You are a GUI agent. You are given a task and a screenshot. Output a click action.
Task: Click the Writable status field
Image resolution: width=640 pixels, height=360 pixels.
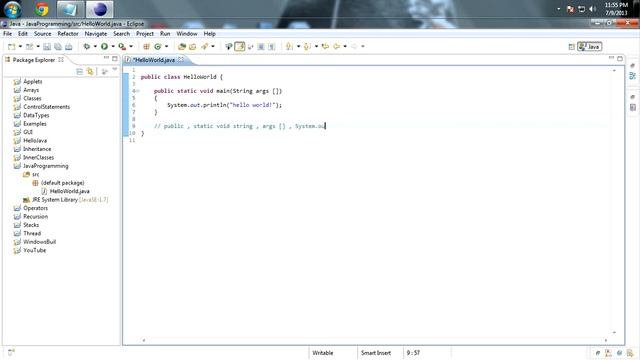322,353
